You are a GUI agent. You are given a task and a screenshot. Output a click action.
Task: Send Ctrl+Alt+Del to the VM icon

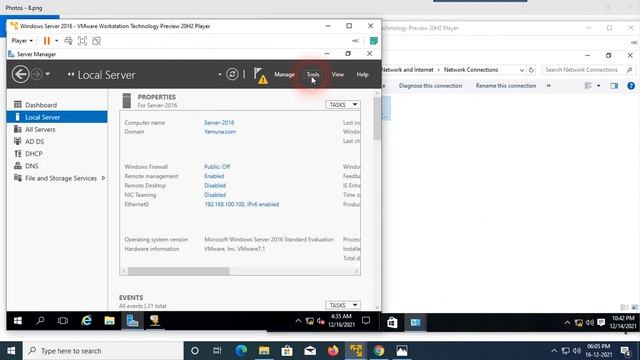69,41
